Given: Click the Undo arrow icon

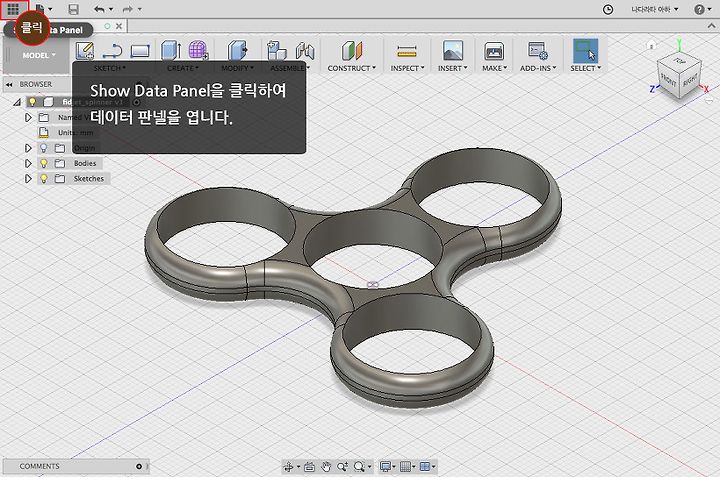Looking at the screenshot, I should pos(99,9).
